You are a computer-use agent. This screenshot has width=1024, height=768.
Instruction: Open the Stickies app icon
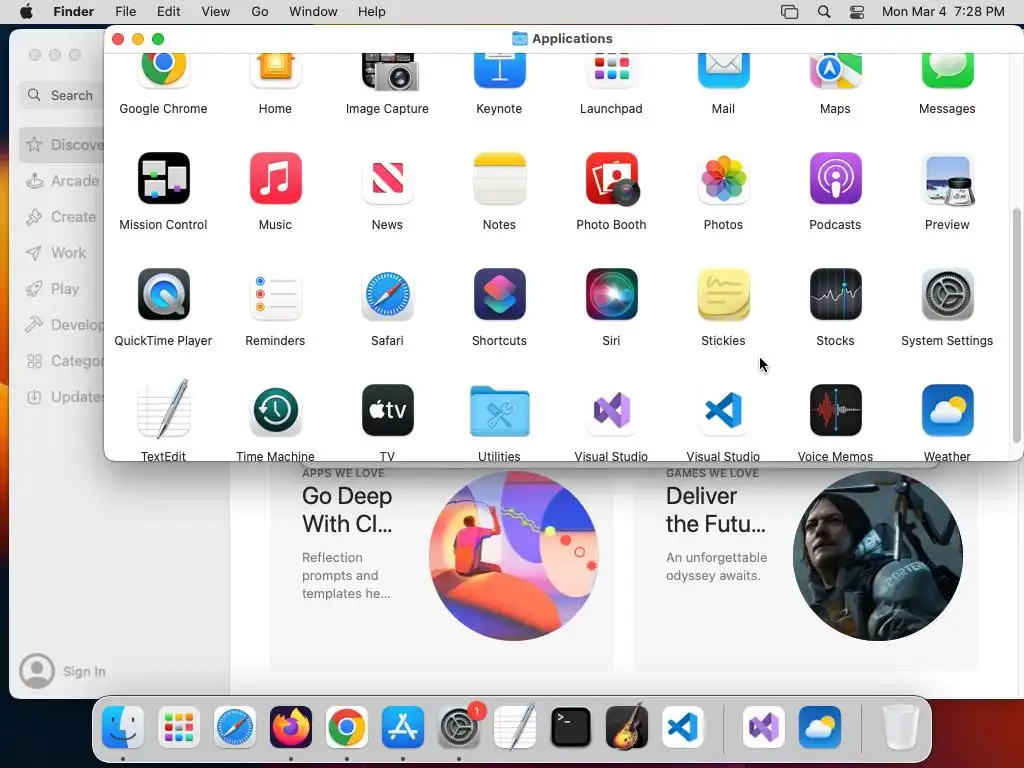point(723,294)
